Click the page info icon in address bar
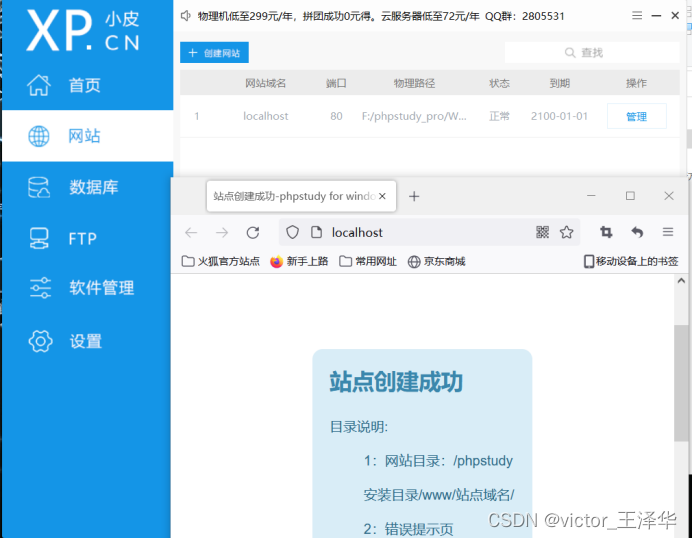Image resolution: width=692 pixels, height=539 pixels. pyautogui.click(x=316, y=232)
